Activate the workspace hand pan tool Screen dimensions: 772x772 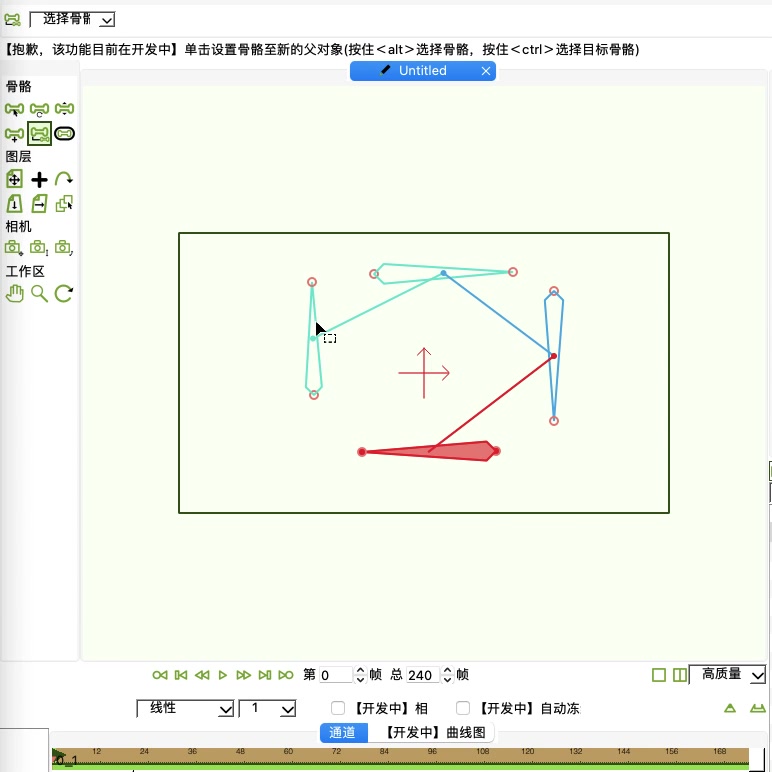[15, 293]
